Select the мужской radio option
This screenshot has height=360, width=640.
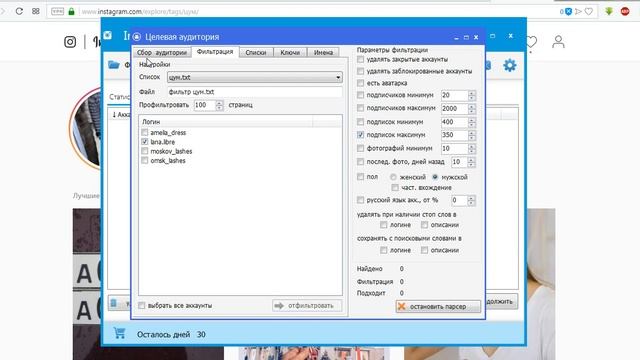(435, 177)
